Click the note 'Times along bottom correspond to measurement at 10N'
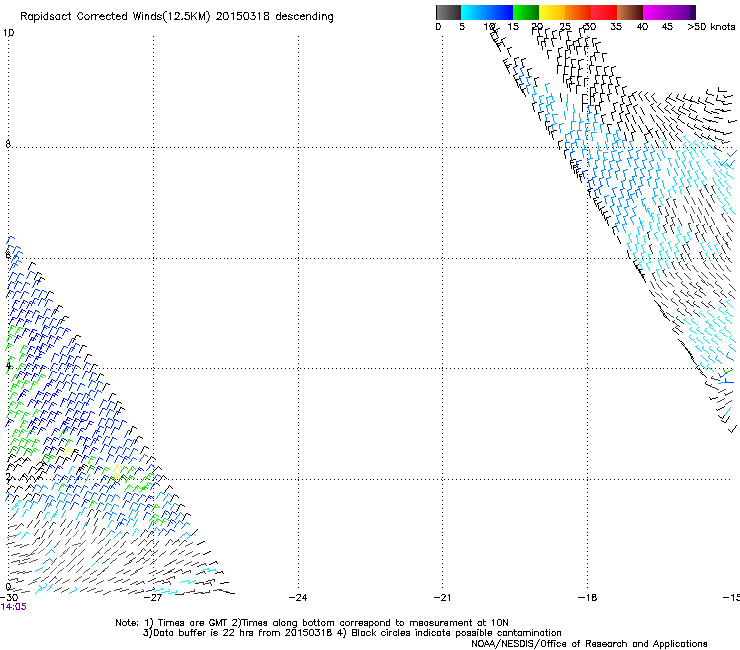Image resolution: width=740 pixels, height=650 pixels. (375, 623)
